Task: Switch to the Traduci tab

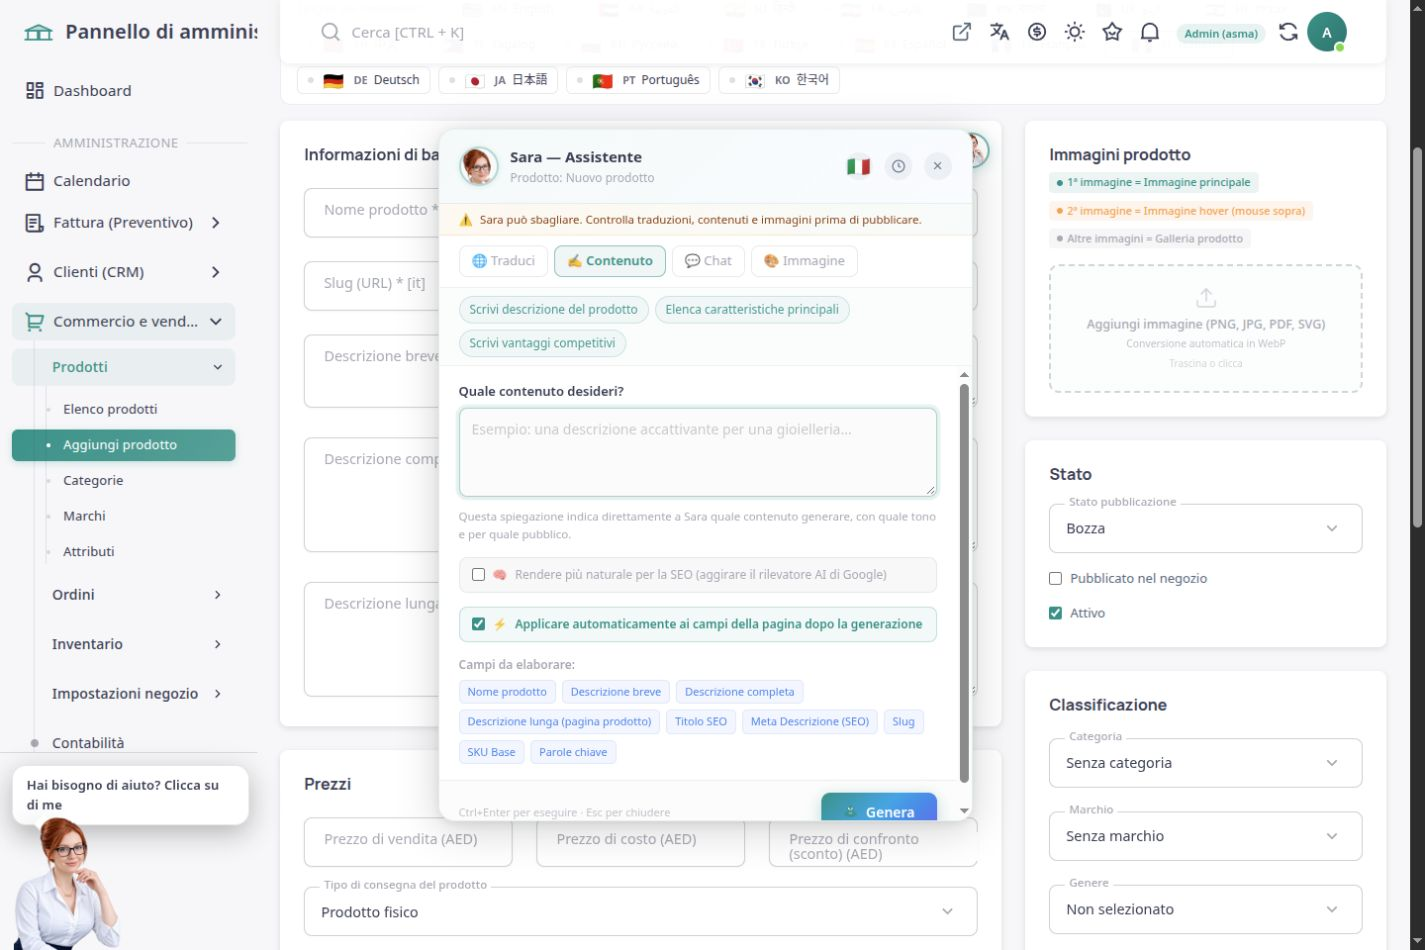Action: click(503, 261)
